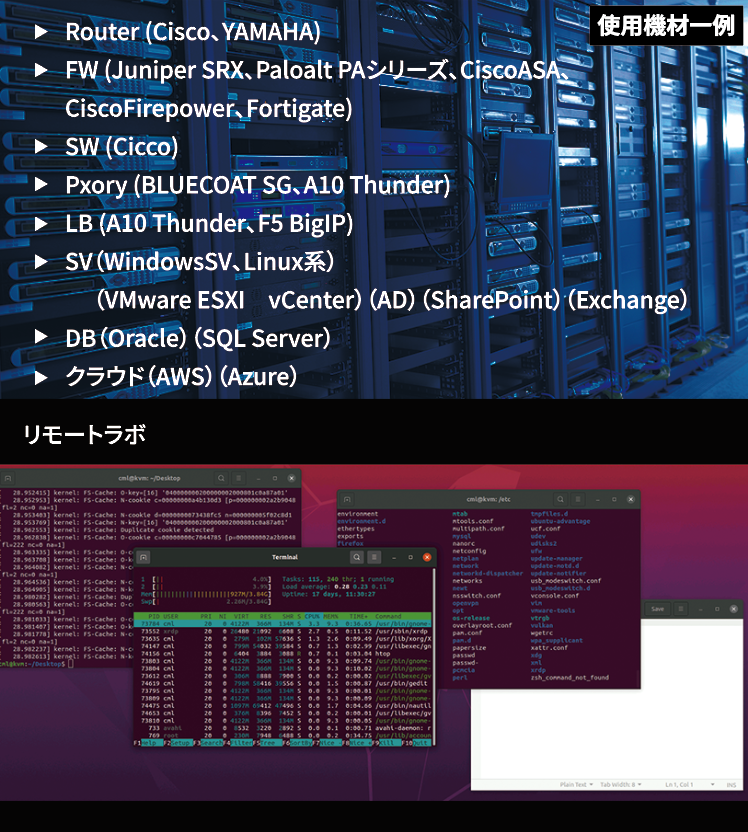Close the text editor window
The width and height of the screenshot is (748, 832).
(734, 609)
